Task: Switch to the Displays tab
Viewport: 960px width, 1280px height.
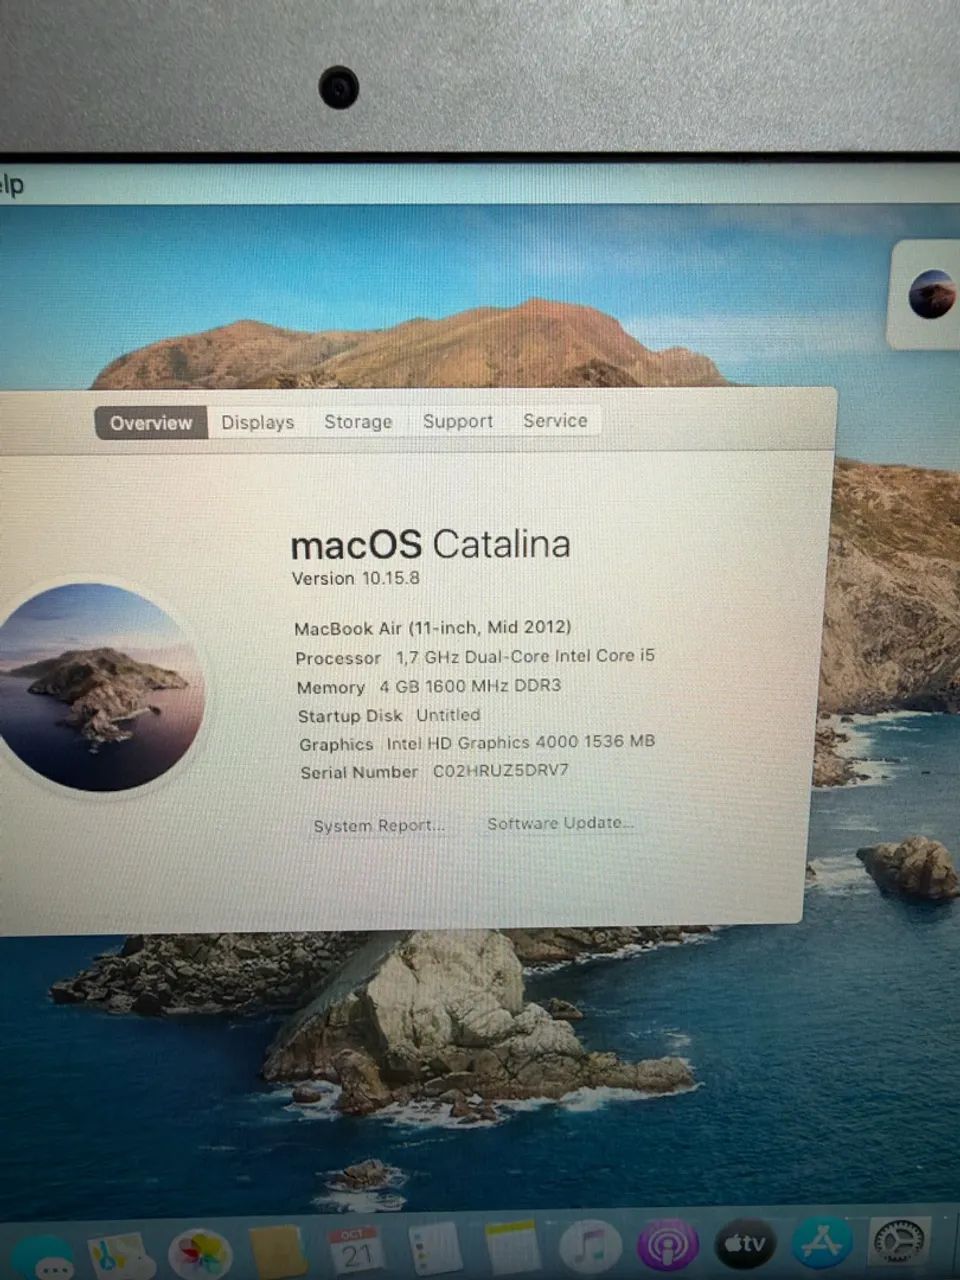Action: click(258, 422)
